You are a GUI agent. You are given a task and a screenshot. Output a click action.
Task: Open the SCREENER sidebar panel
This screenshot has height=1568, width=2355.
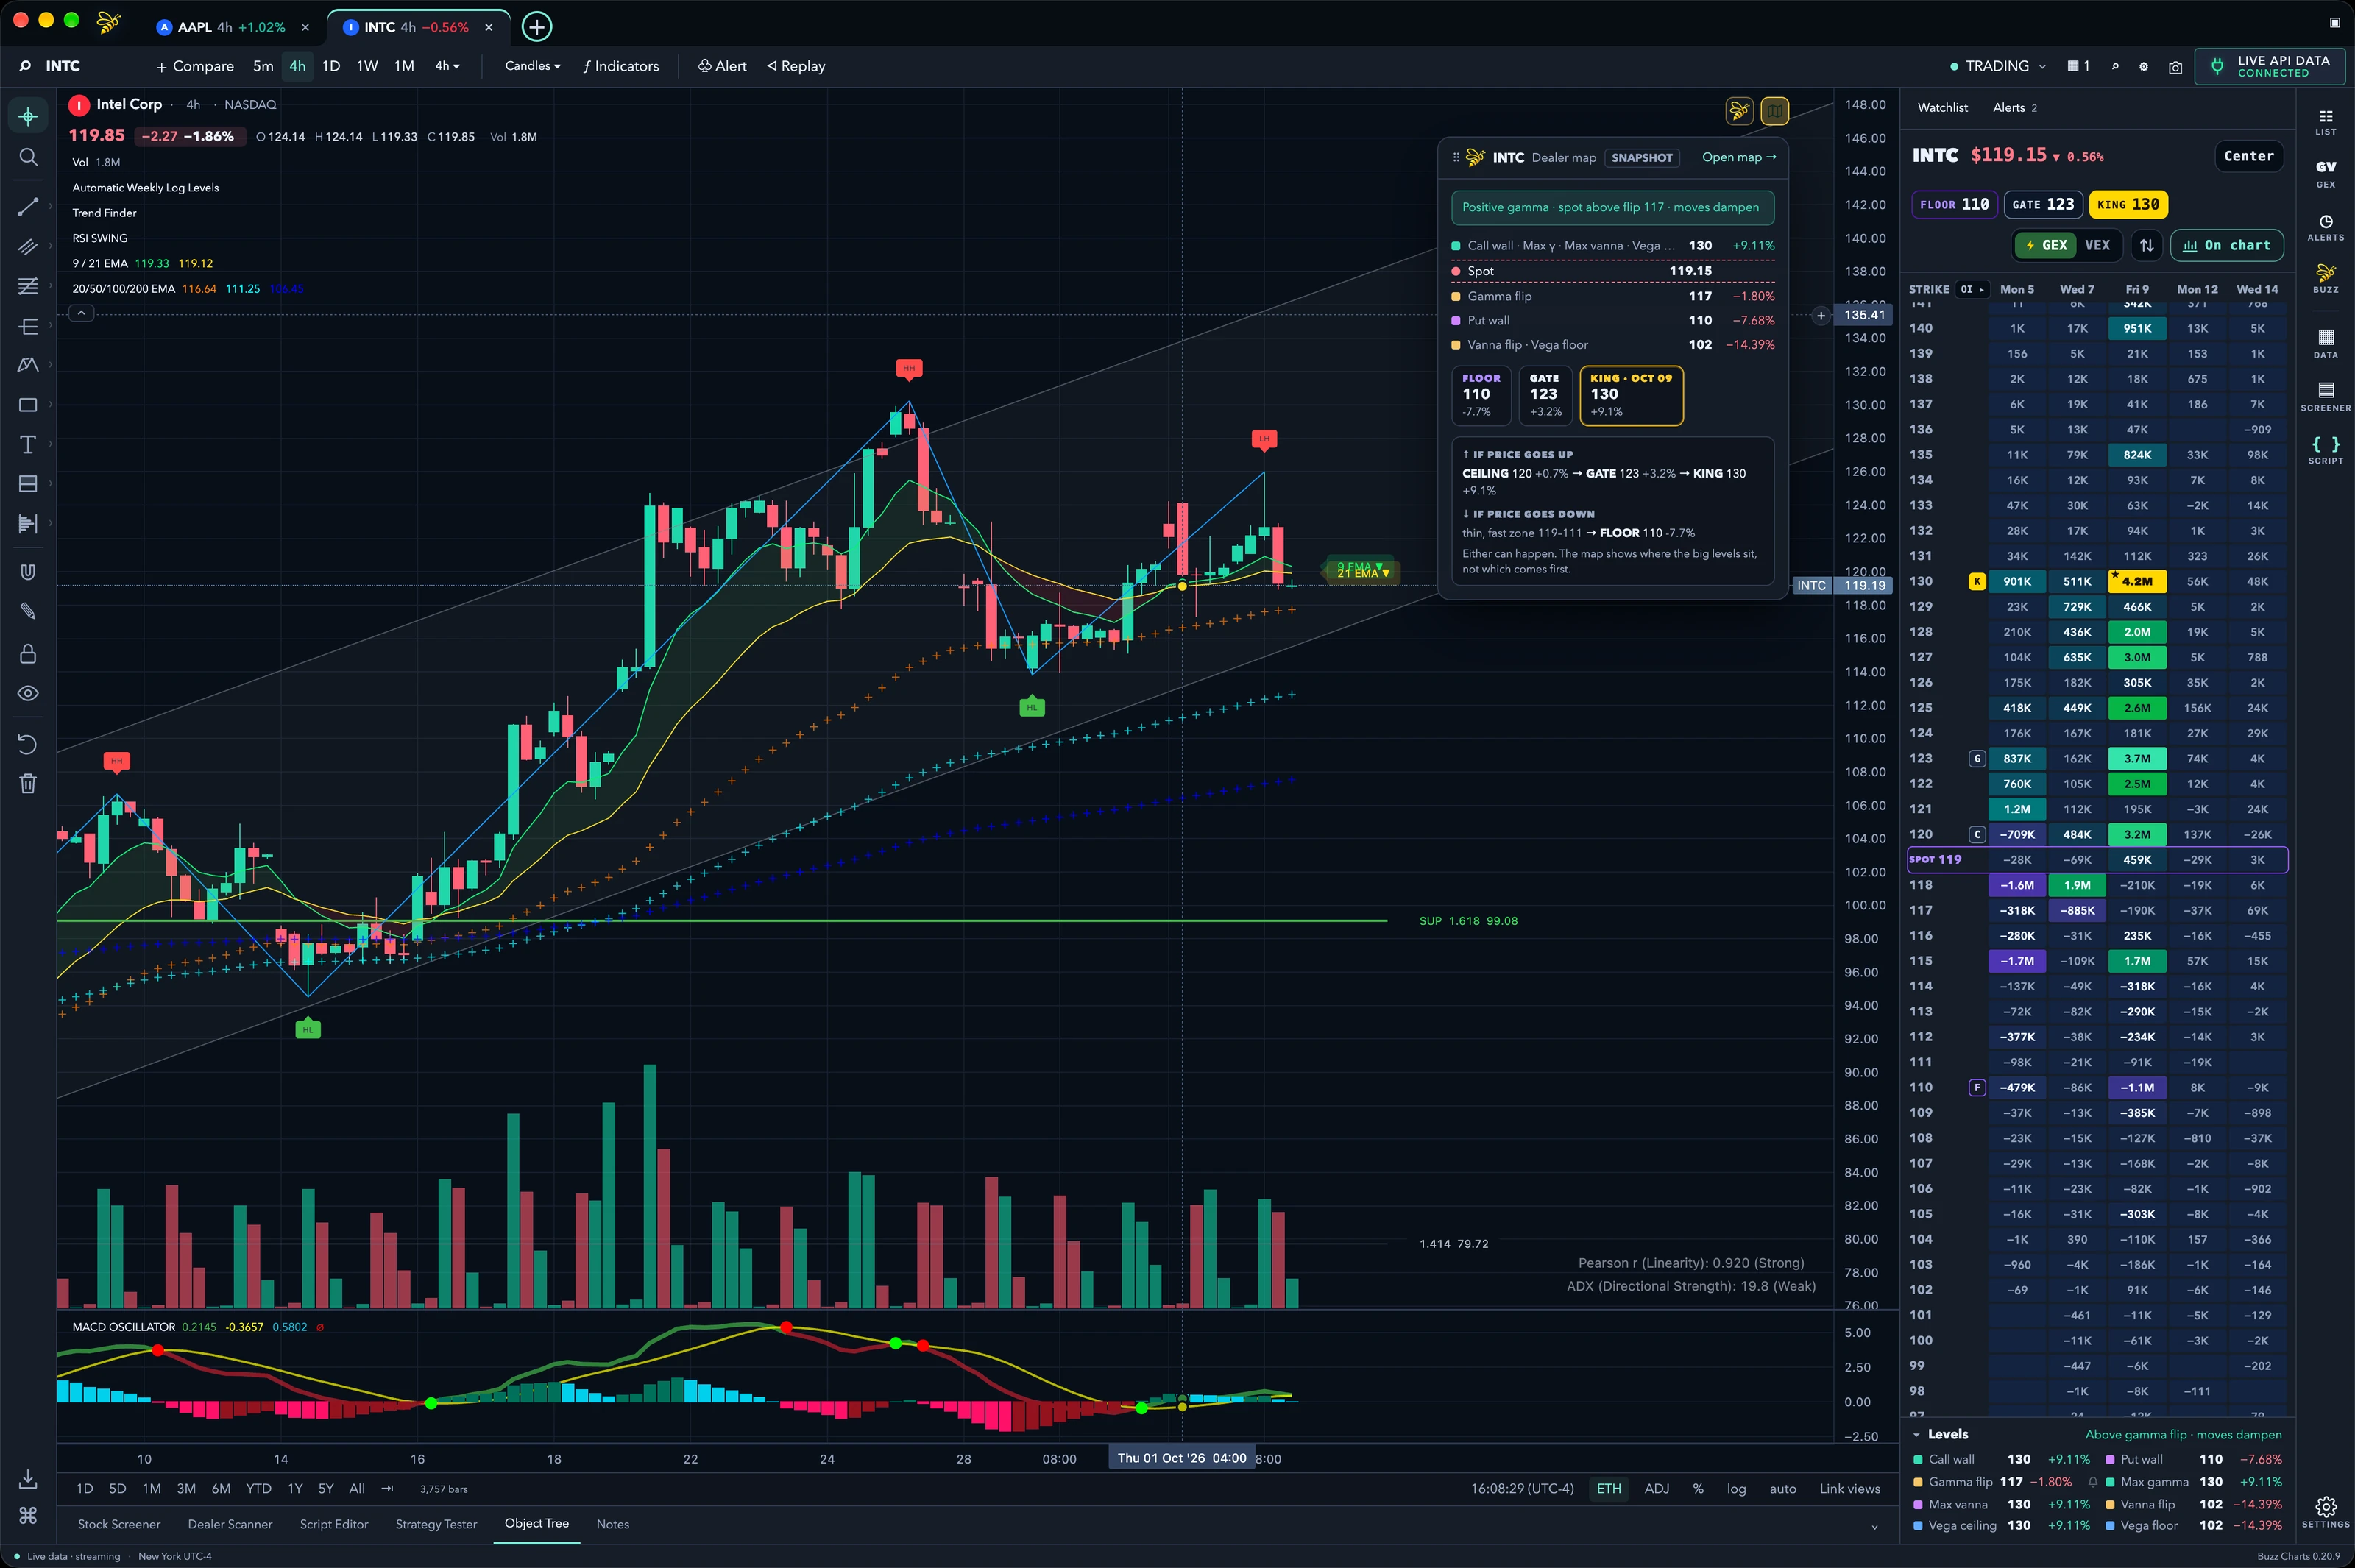click(x=2326, y=397)
